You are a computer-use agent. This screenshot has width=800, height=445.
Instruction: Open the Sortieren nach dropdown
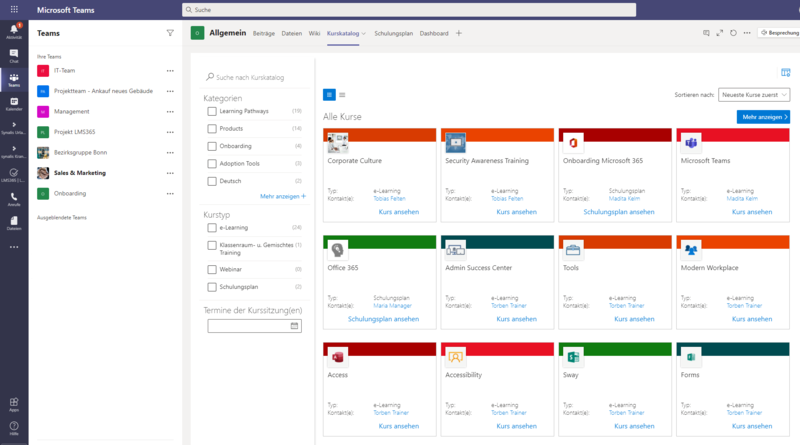pos(754,95)
